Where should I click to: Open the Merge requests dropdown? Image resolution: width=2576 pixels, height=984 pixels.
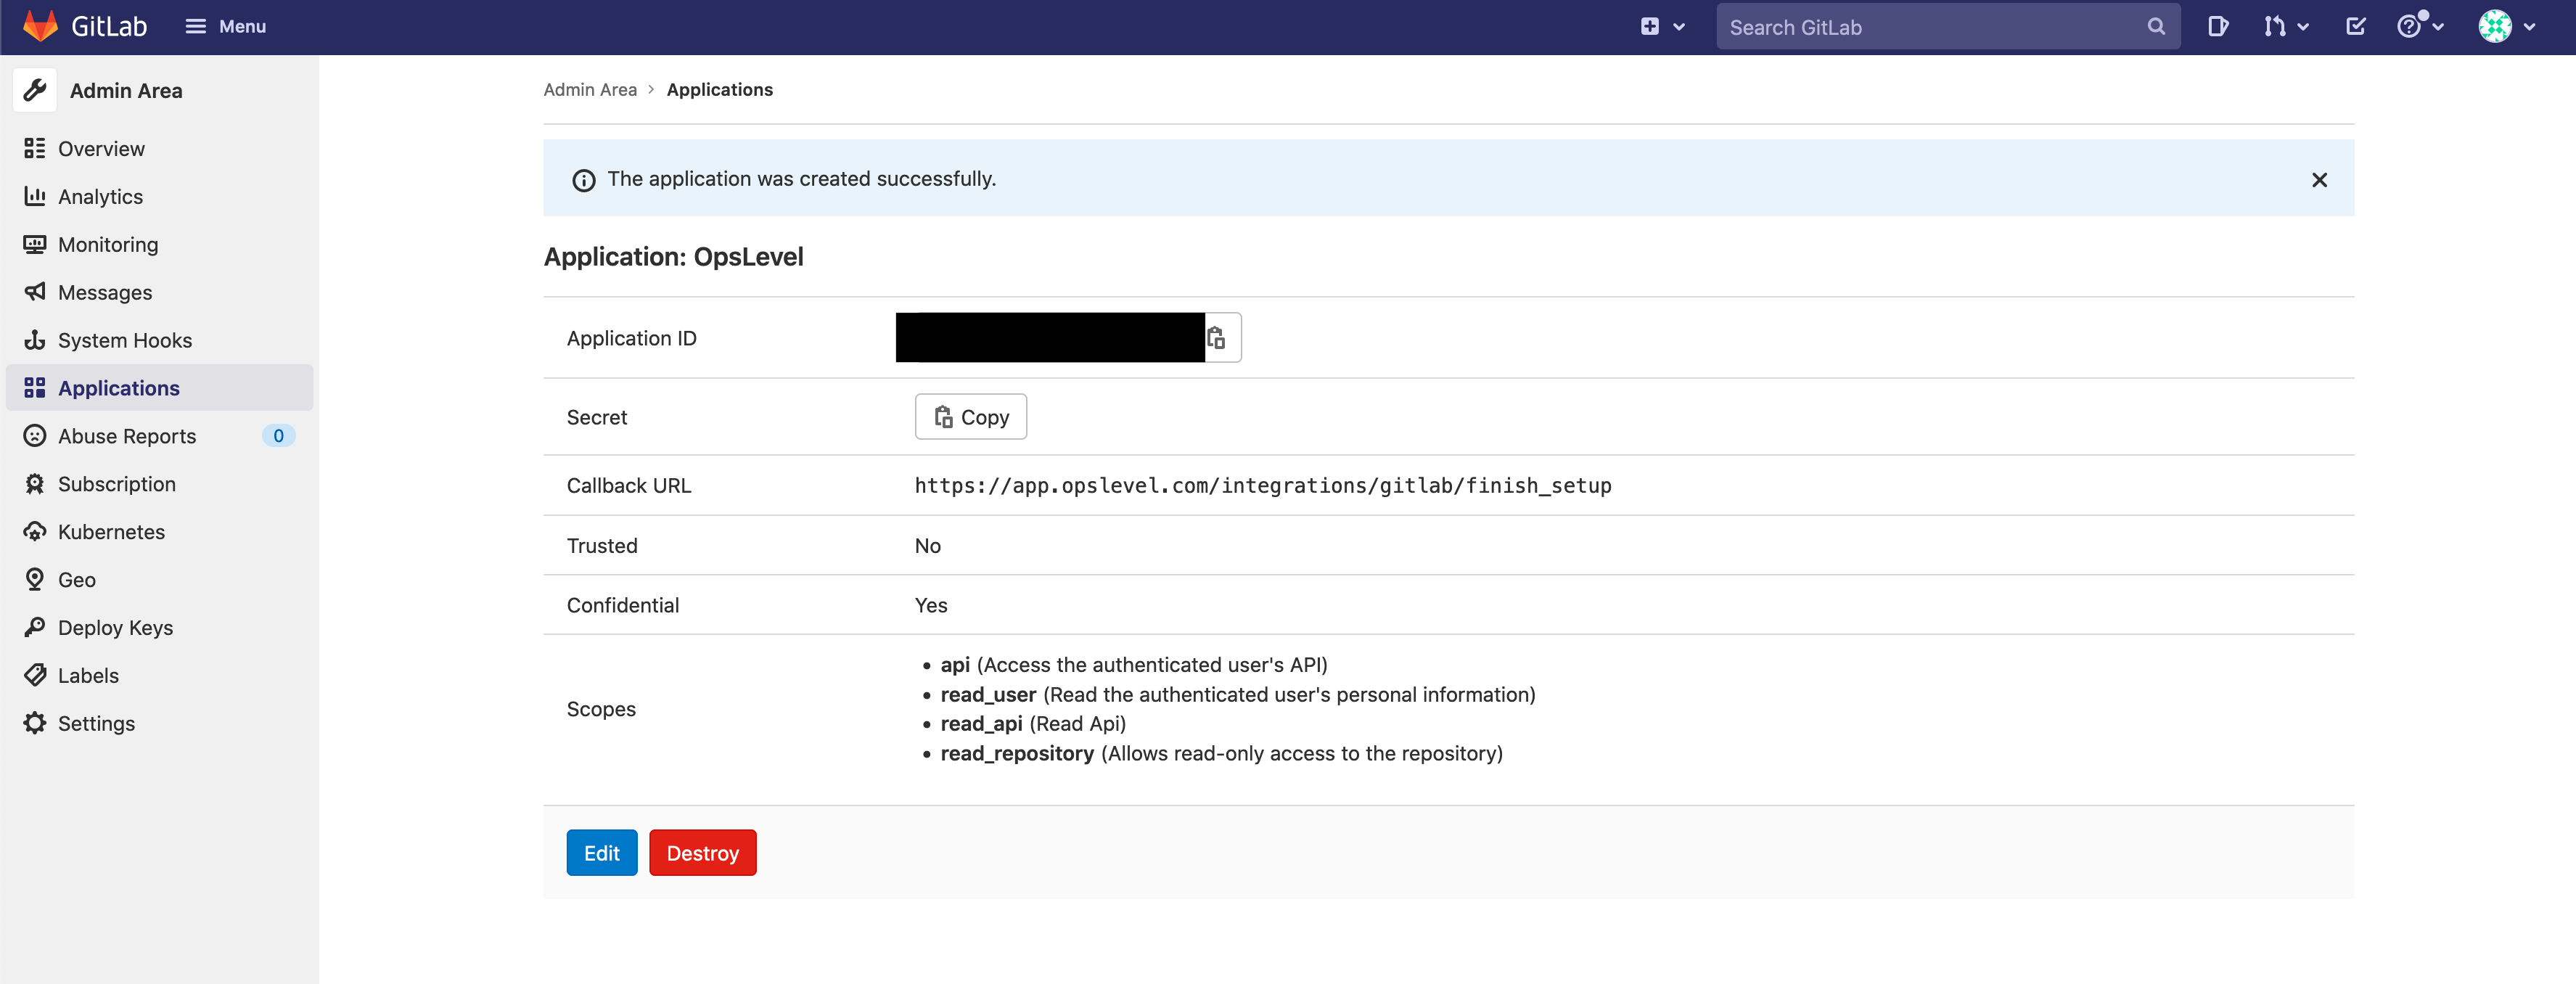point(2286,27)
